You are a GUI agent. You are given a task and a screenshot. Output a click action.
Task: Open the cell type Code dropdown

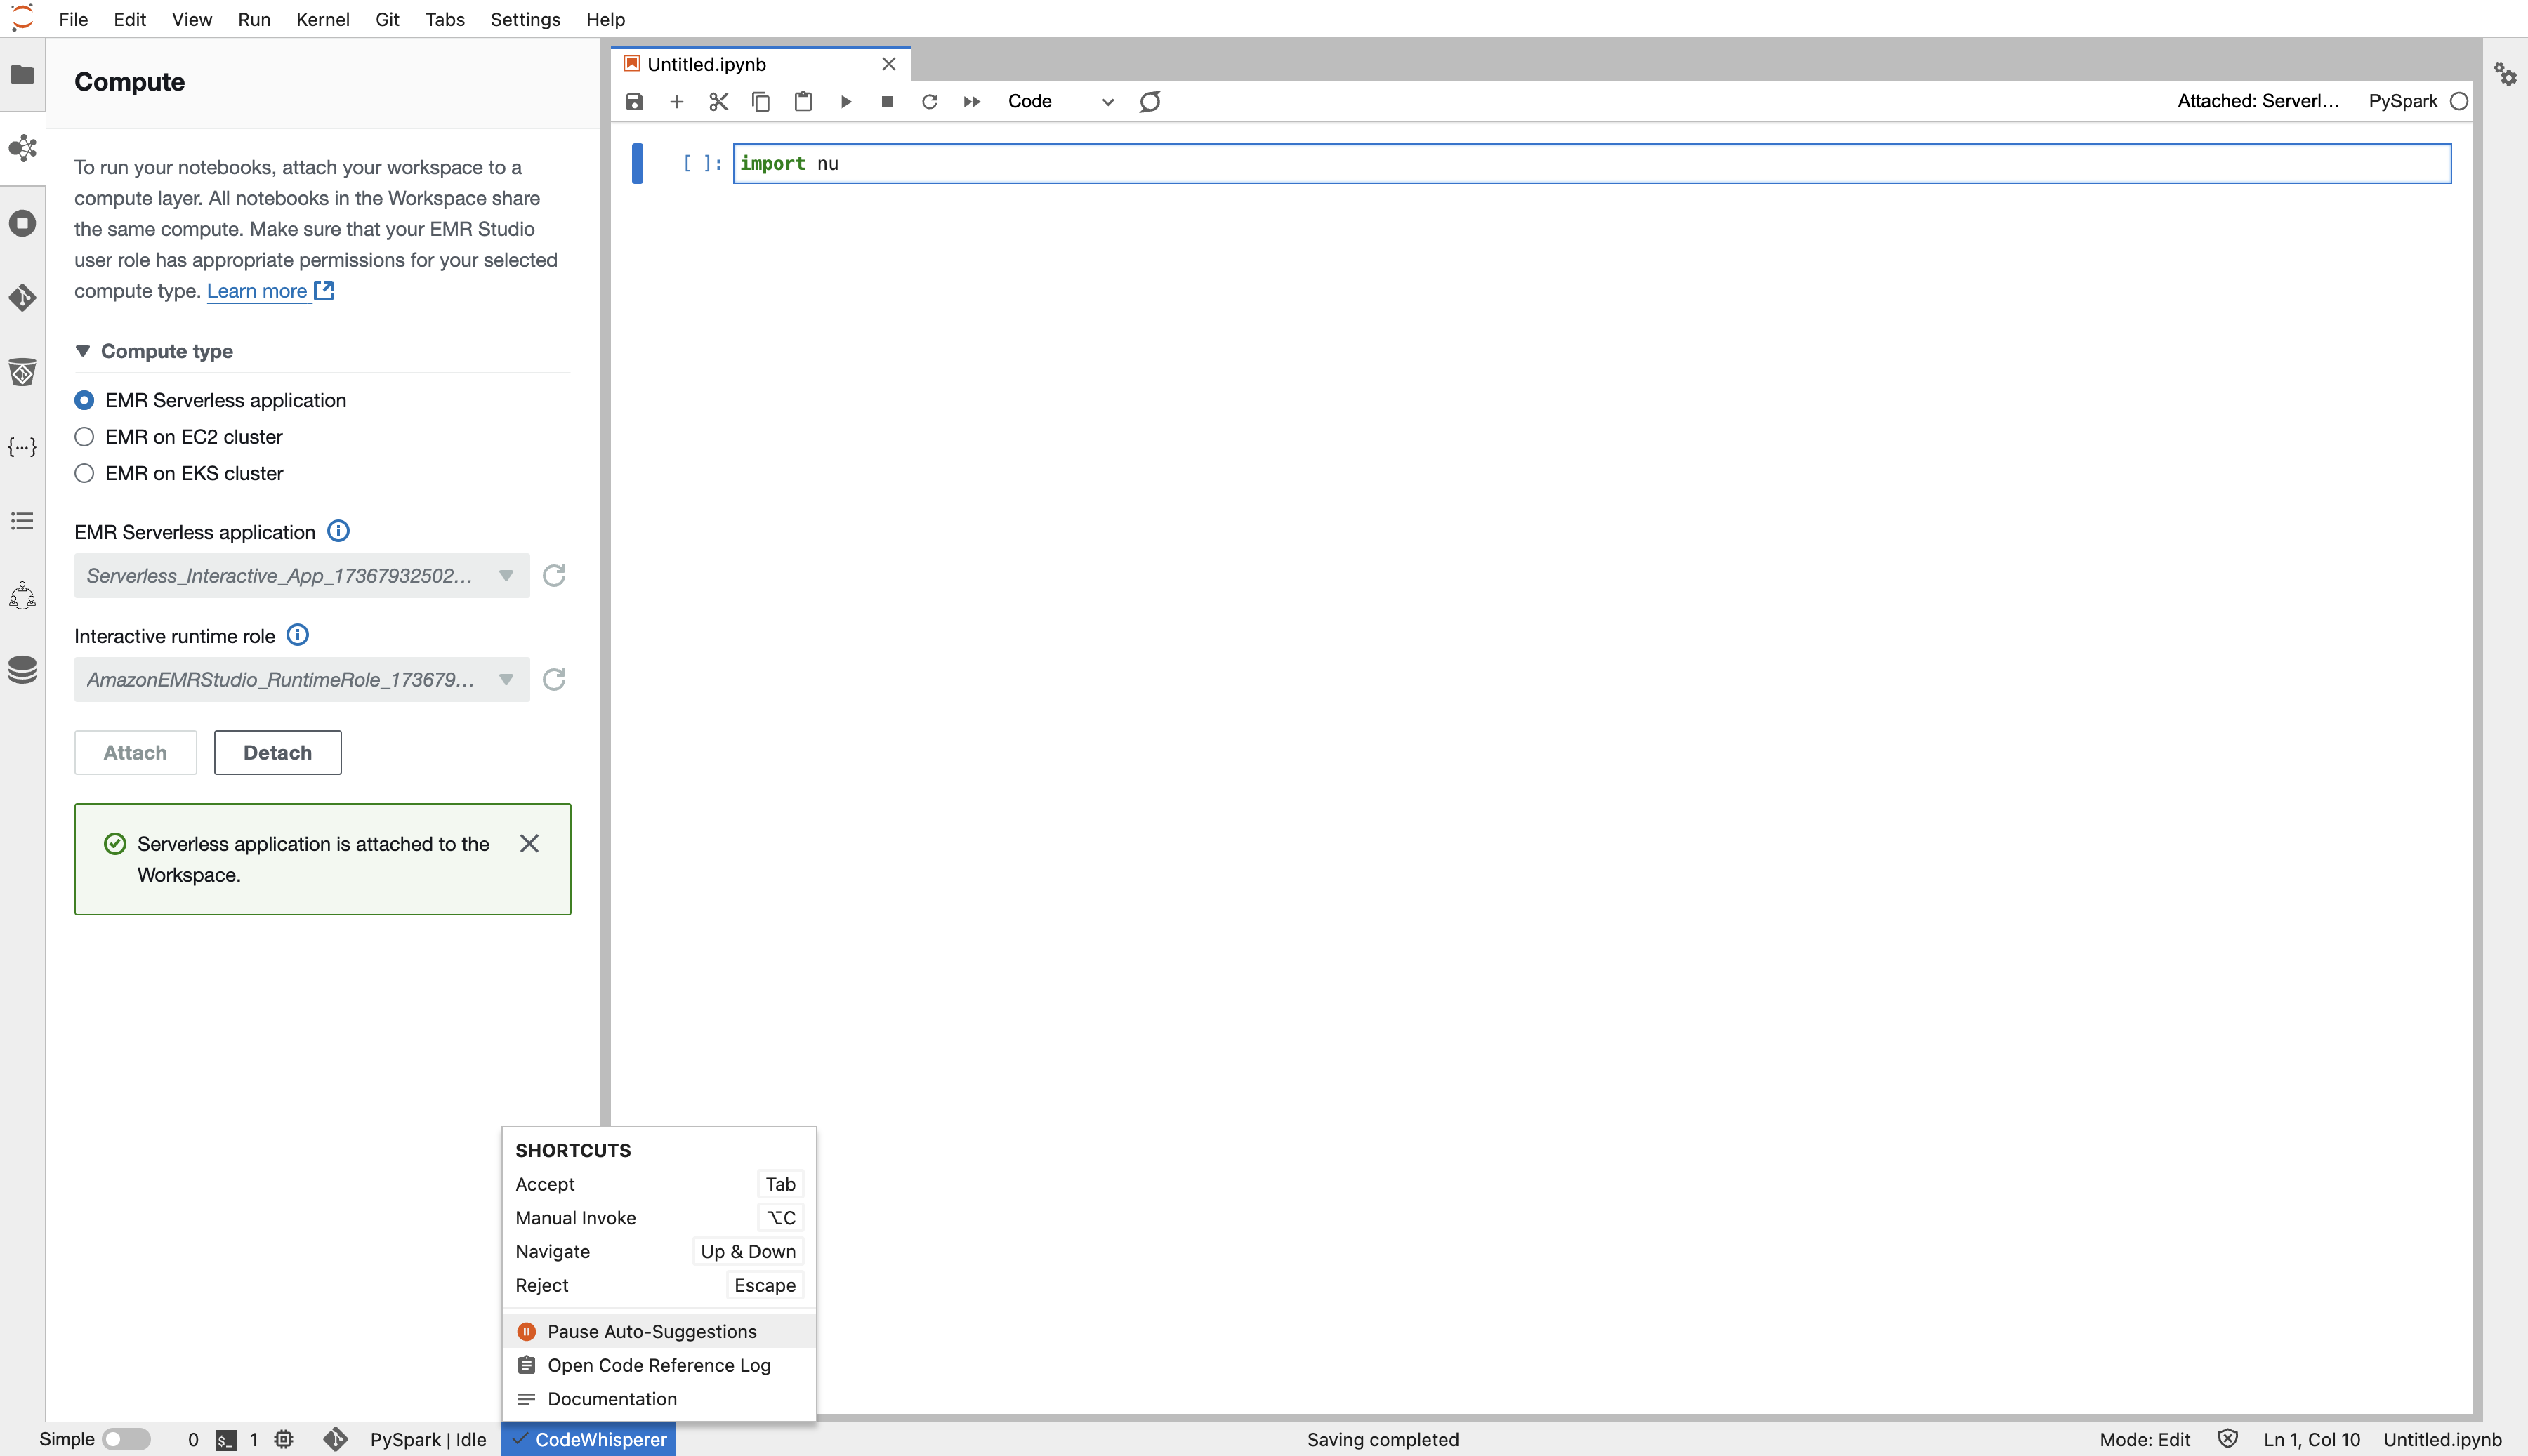click(1060, 101)
